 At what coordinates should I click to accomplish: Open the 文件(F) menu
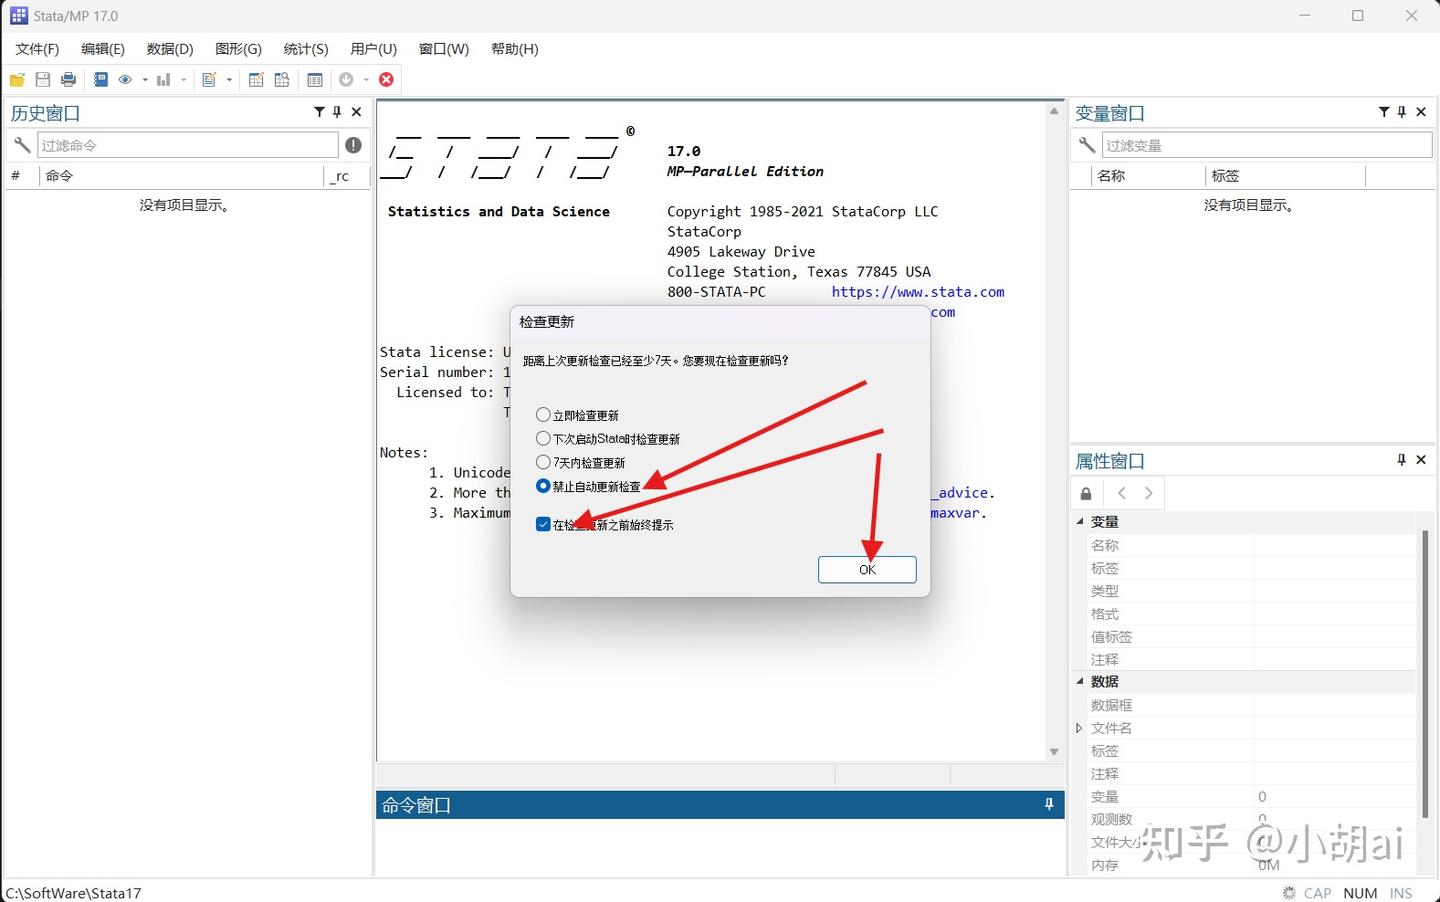[37, 49]
